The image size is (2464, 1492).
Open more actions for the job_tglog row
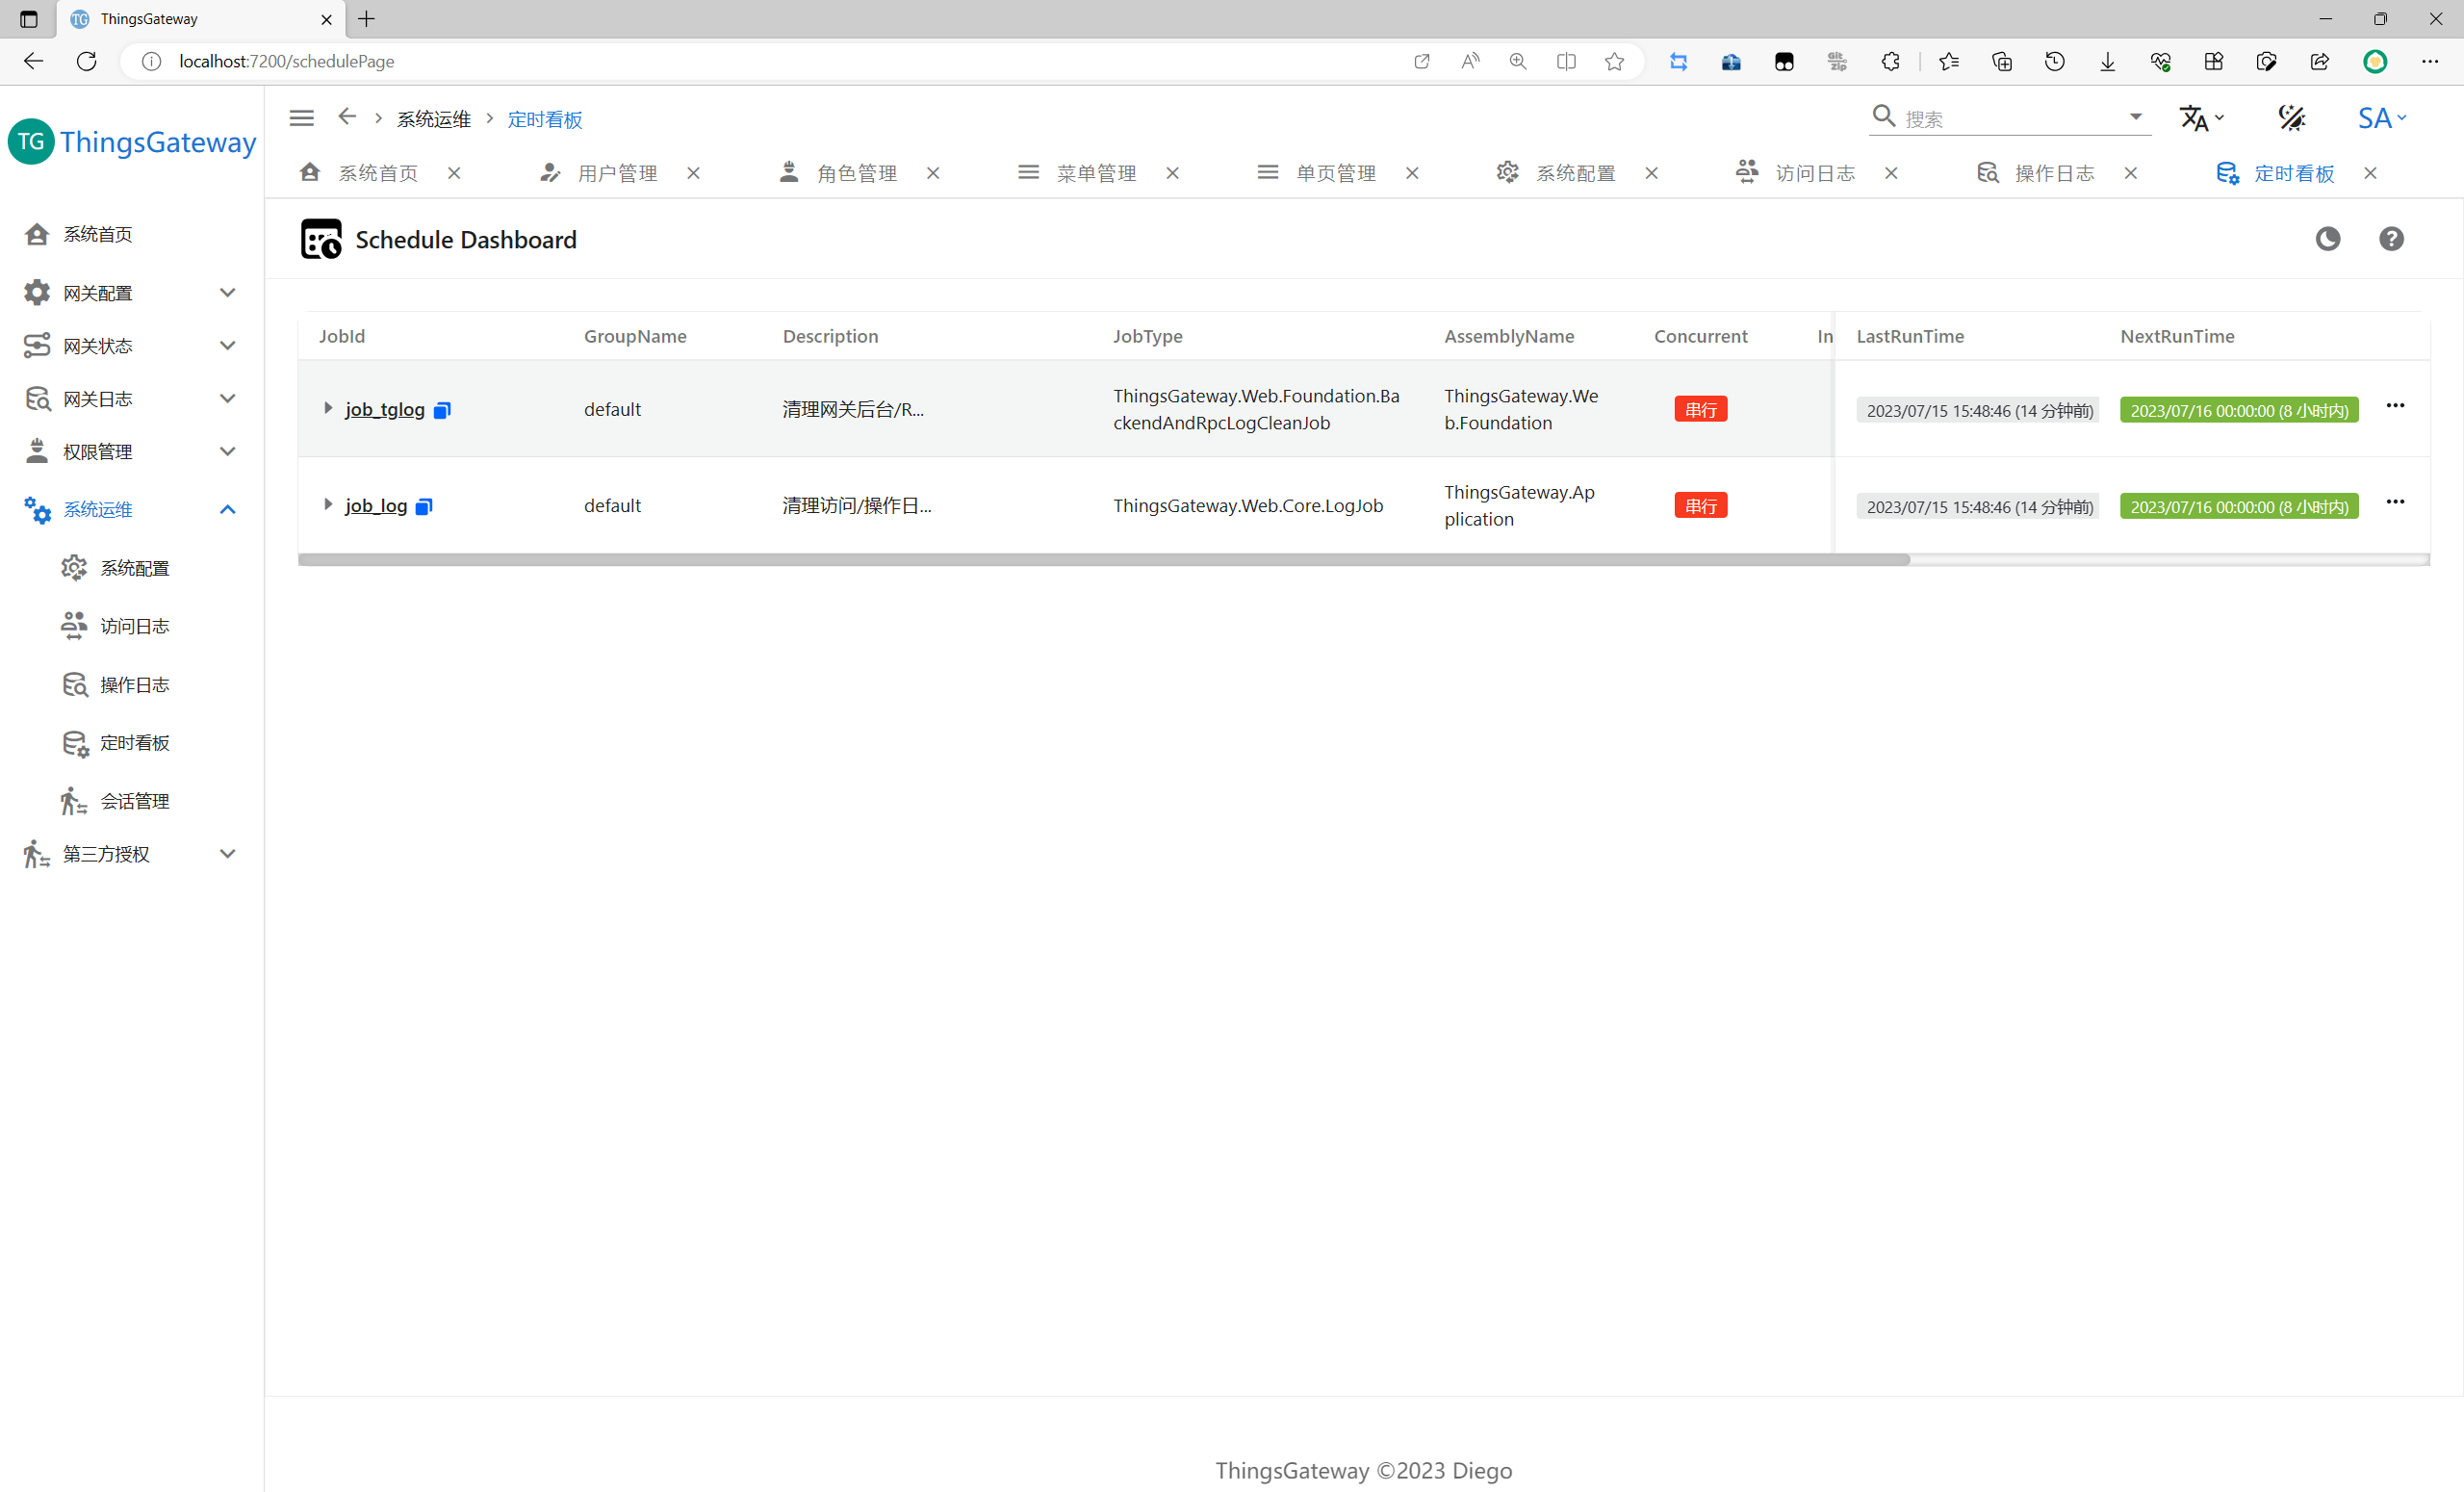click(x=2395, y=406)
